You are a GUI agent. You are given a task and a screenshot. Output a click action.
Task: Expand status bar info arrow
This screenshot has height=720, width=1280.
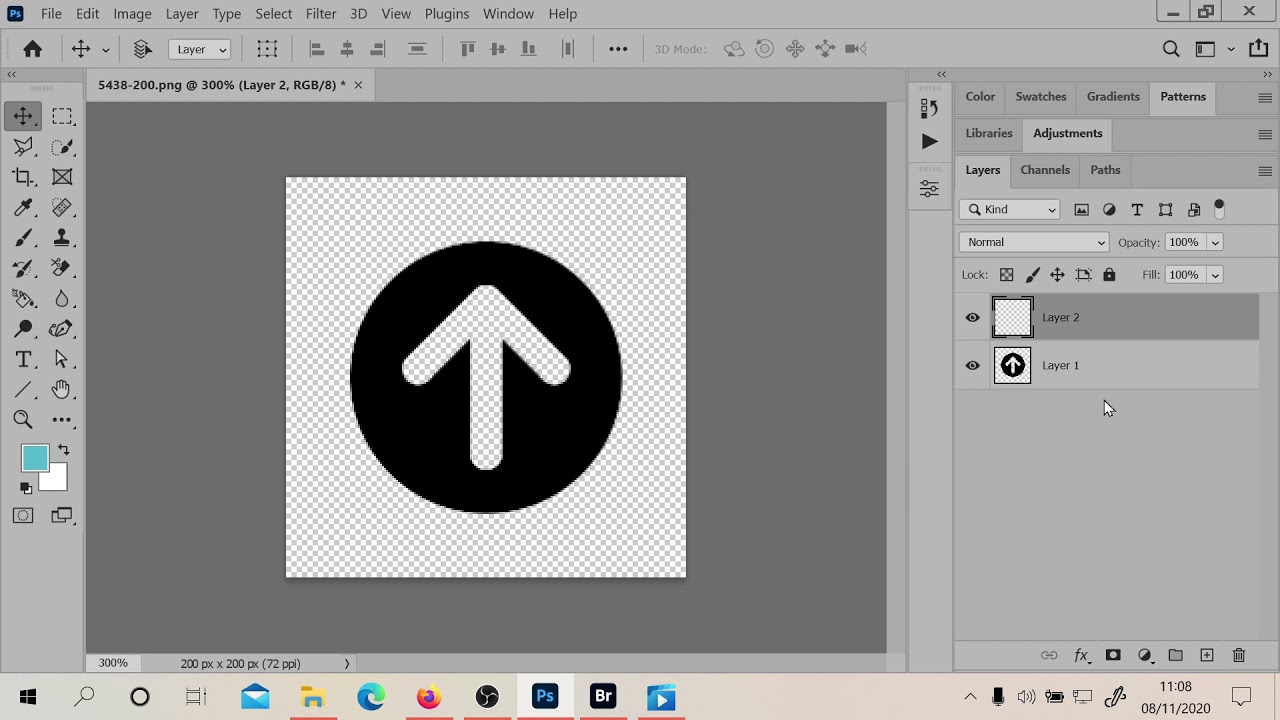[347, 664]
